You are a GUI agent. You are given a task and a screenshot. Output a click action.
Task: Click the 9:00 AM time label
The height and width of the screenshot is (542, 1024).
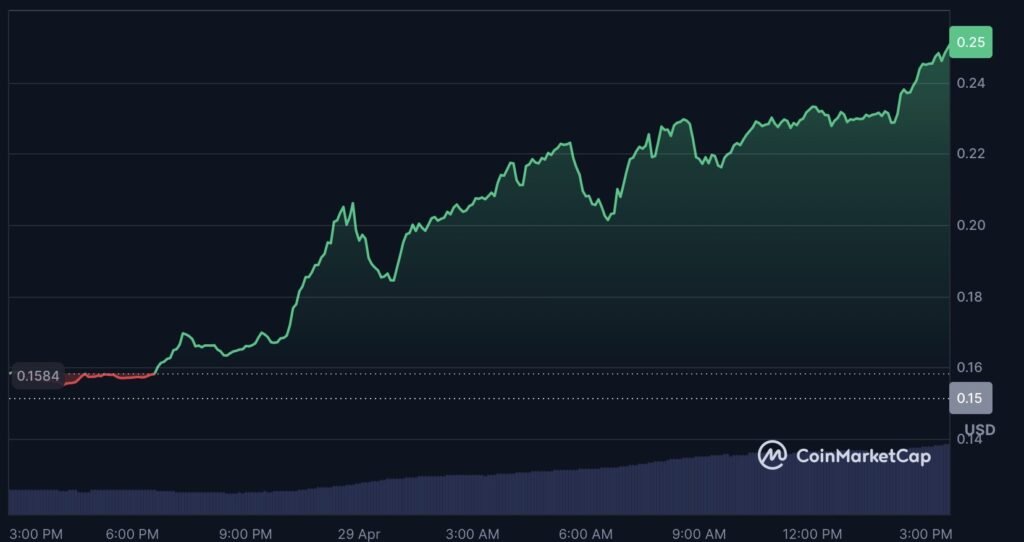click(699, 533)
